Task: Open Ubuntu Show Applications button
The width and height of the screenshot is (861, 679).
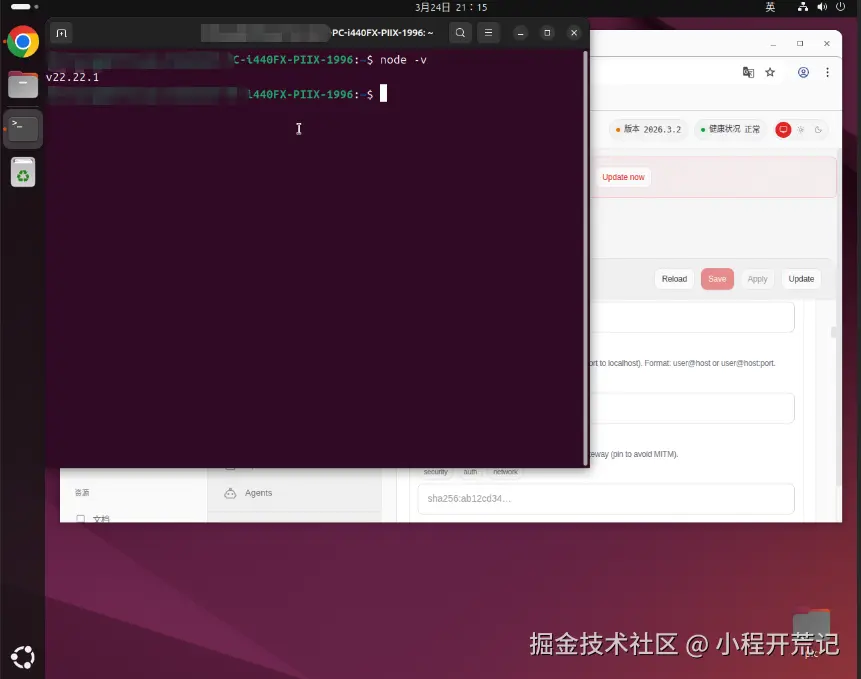Action: coord(23,657)
